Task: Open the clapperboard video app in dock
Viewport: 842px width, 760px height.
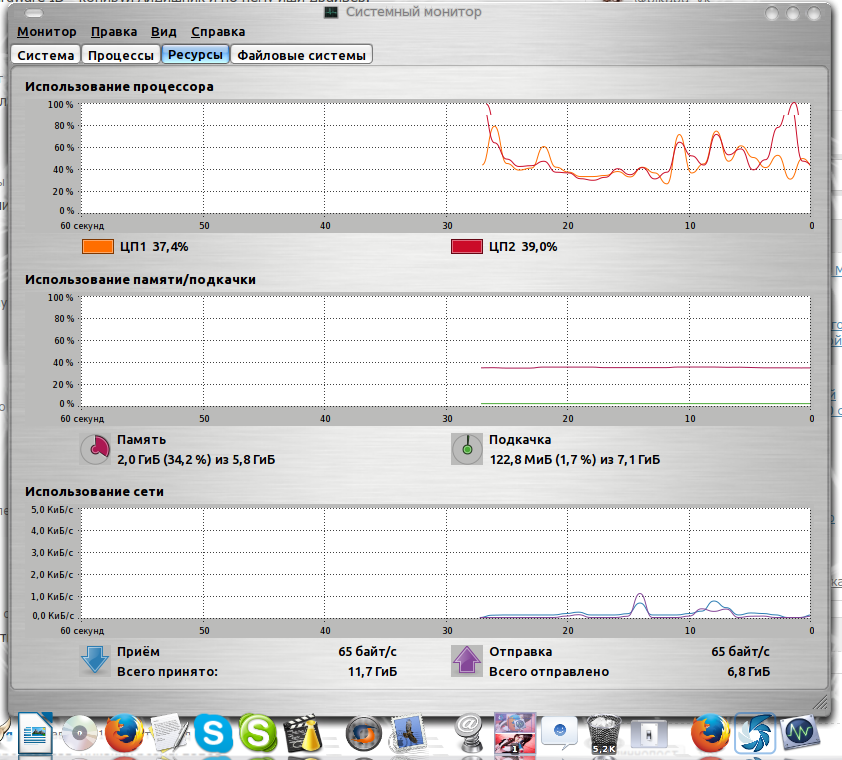Action: (x=304, y=735)
